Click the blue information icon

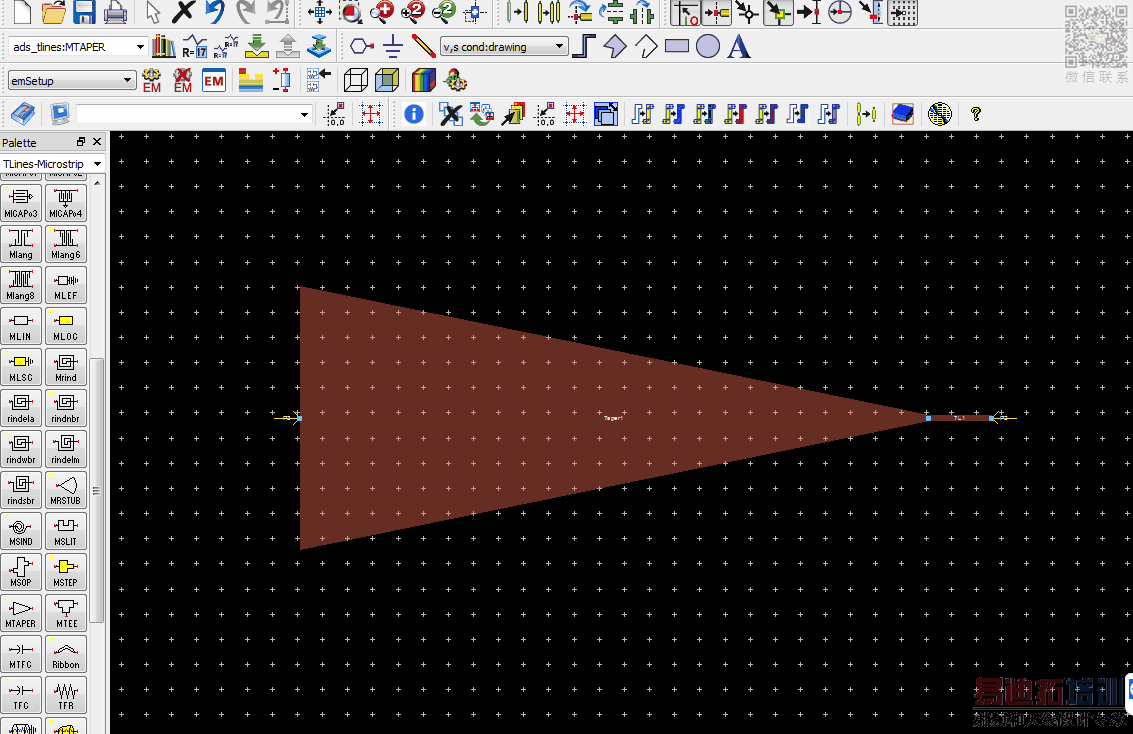(414, 113)
